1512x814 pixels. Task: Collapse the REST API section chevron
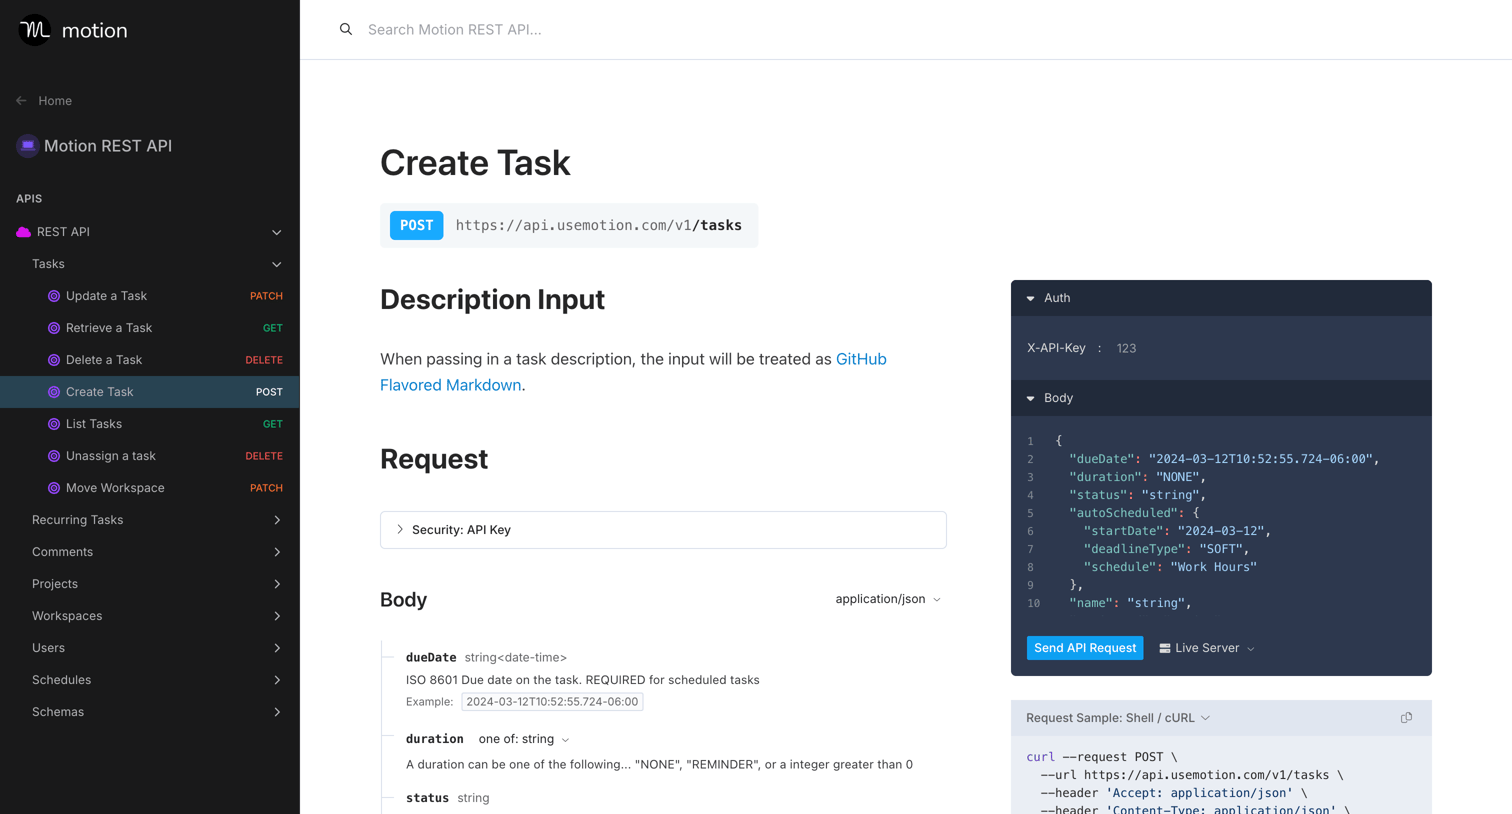[x=277, y=232]
